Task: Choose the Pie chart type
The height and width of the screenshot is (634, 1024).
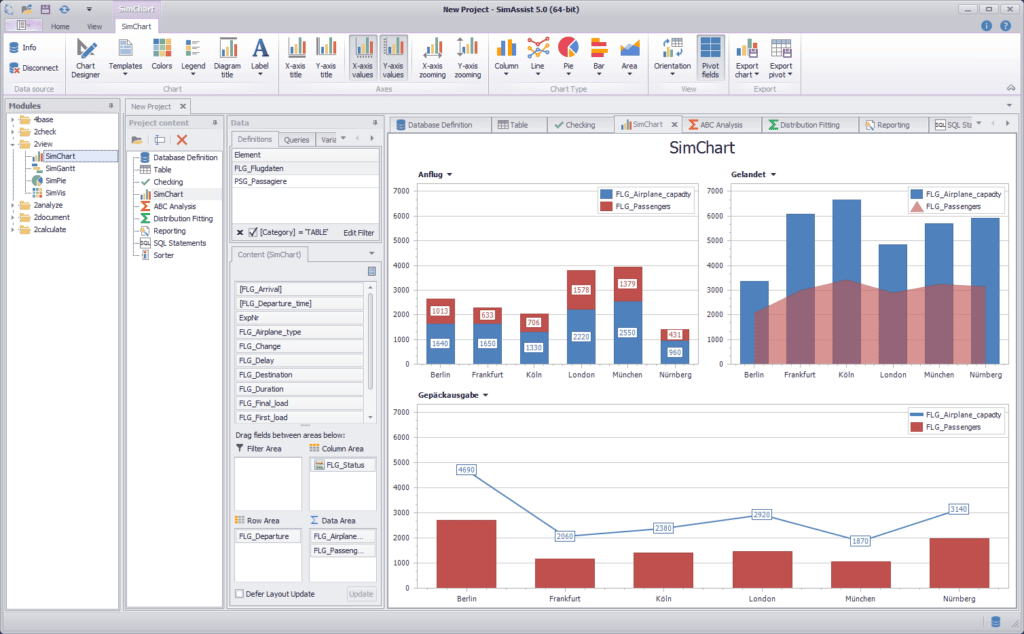Action: (x=568, y=58)
